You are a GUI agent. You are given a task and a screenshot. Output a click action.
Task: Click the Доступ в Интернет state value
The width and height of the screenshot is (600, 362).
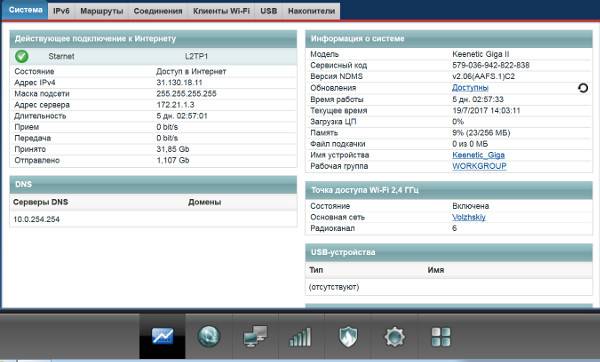191,72
